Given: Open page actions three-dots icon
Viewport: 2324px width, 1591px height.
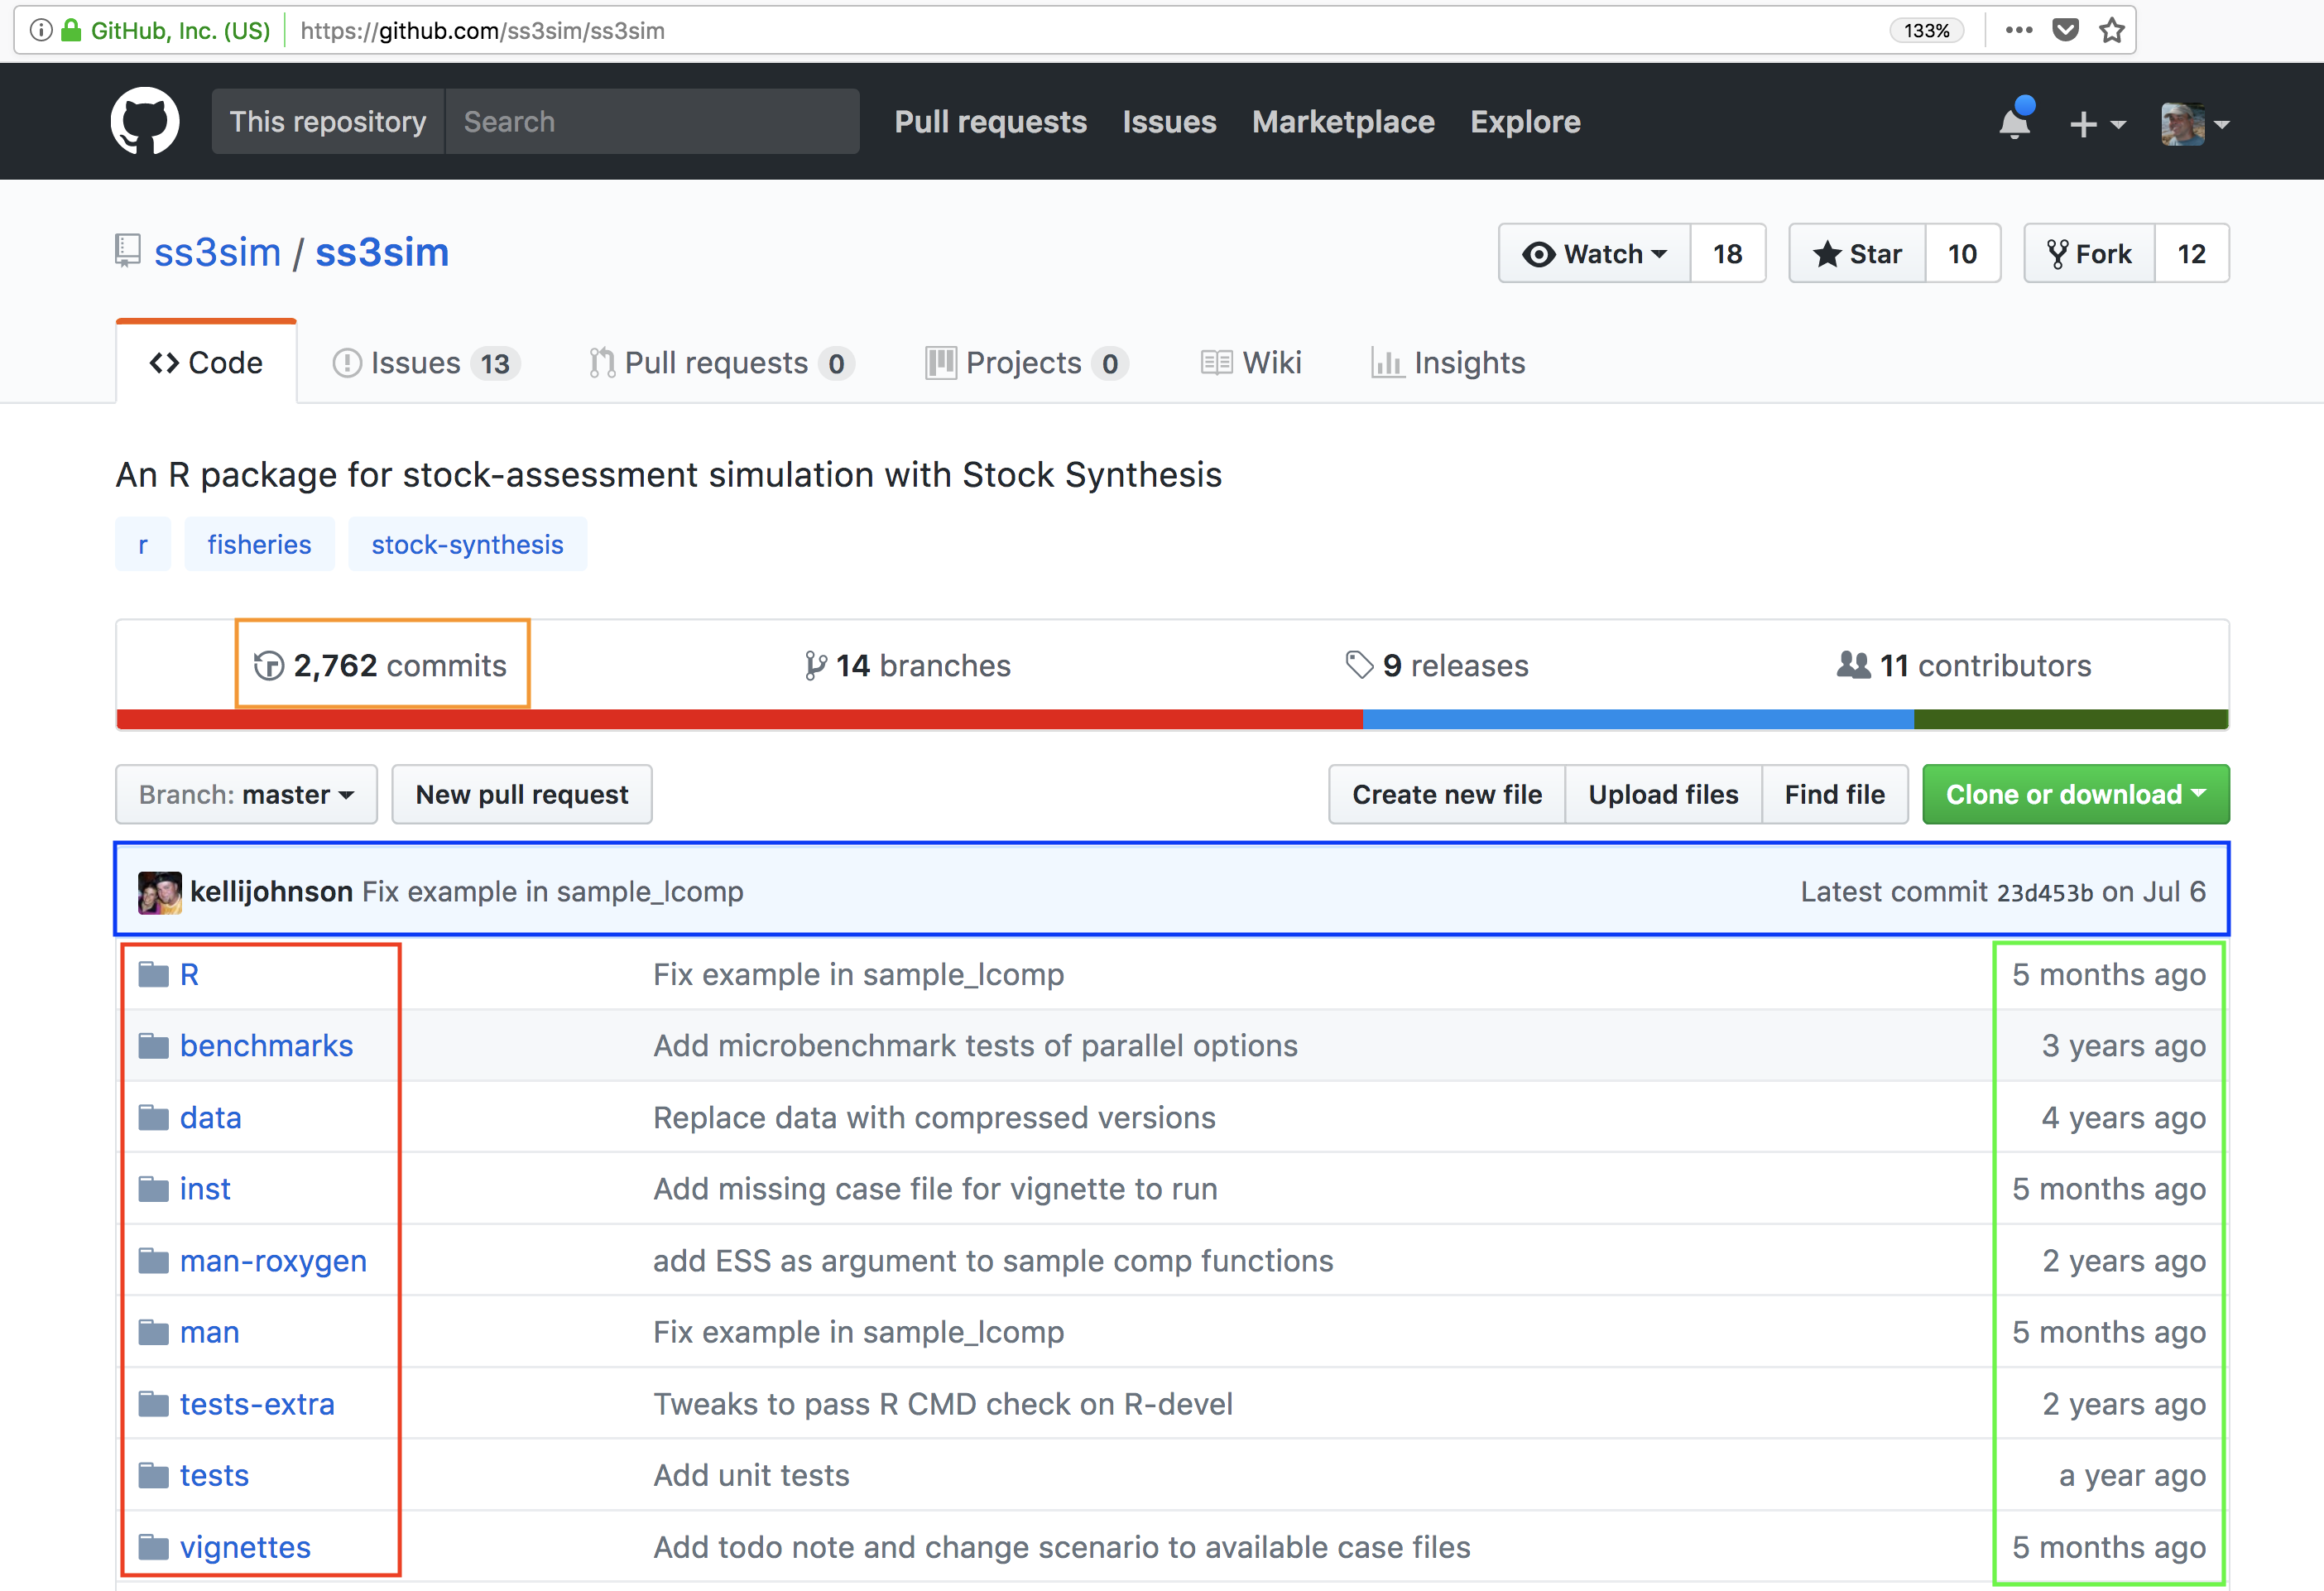Looking at the screenshot, I should 2019,30.
